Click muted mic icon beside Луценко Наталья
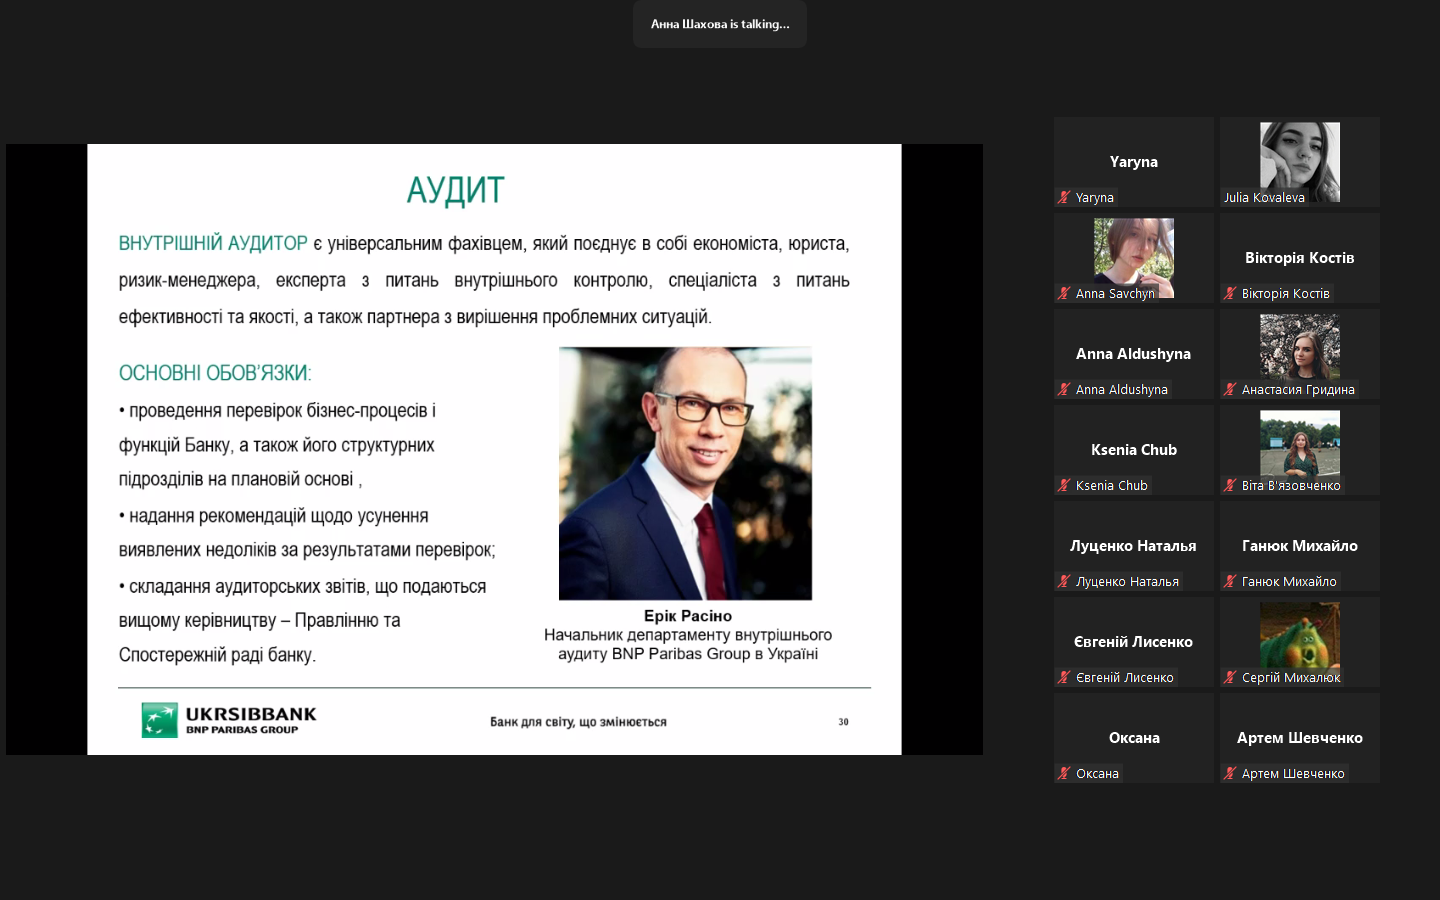 click(x=1064, y=582)
